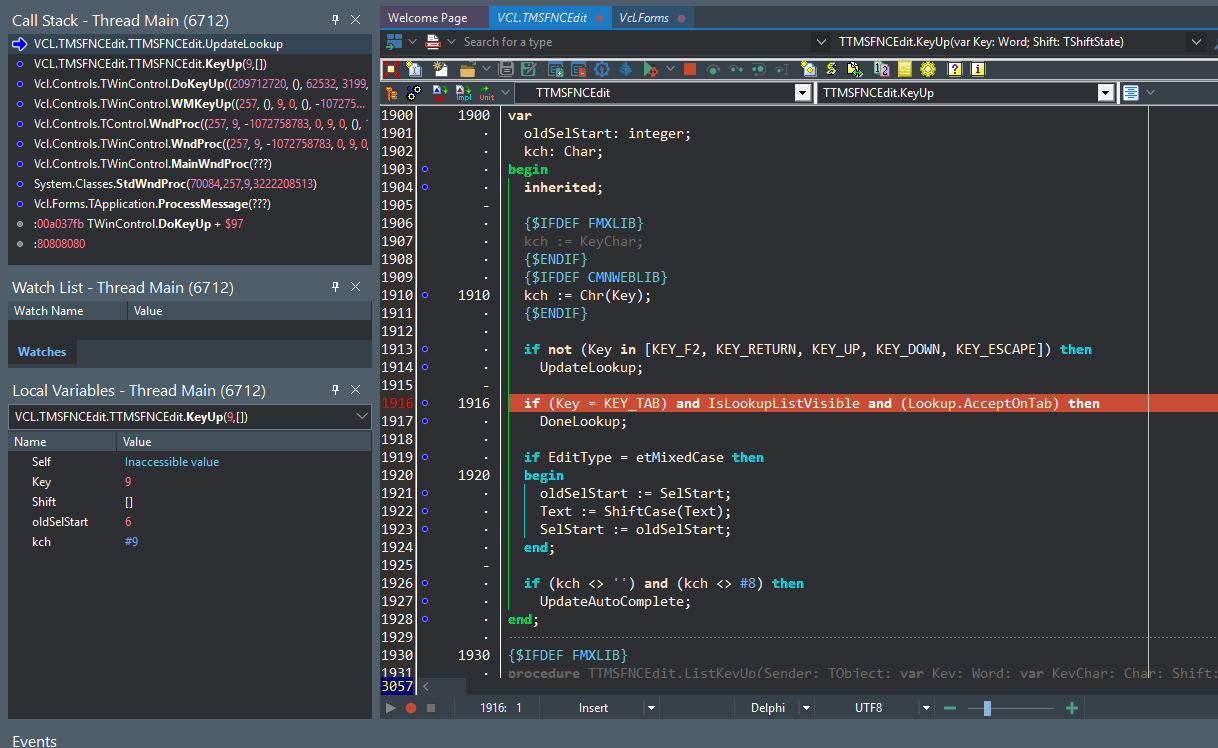Open the TTMSFNCEdit.KeyUp method combo dropdown
This screenshot has width=1218, height=748.
click(1106, 92)
